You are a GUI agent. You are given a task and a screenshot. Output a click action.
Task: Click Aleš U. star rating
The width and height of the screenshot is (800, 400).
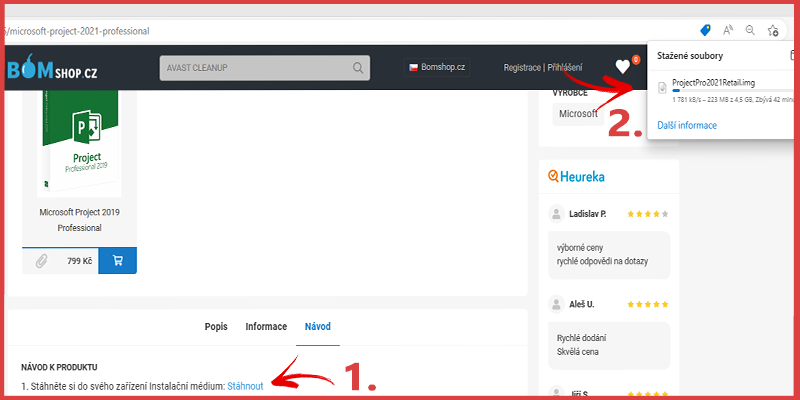[x=647, y=305]
